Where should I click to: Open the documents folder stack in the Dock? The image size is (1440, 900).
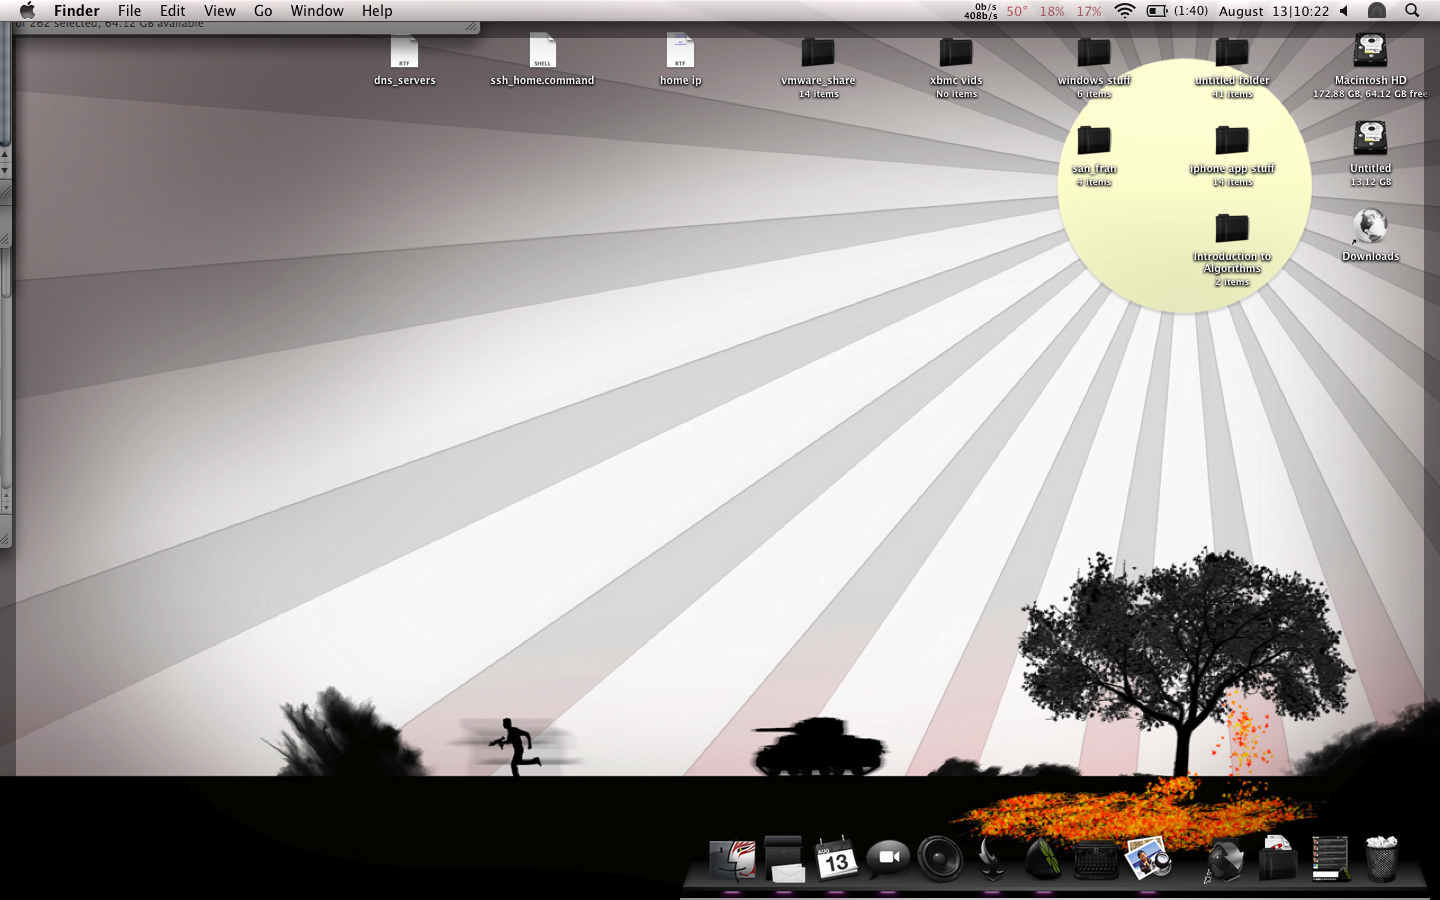[1278, 859]
